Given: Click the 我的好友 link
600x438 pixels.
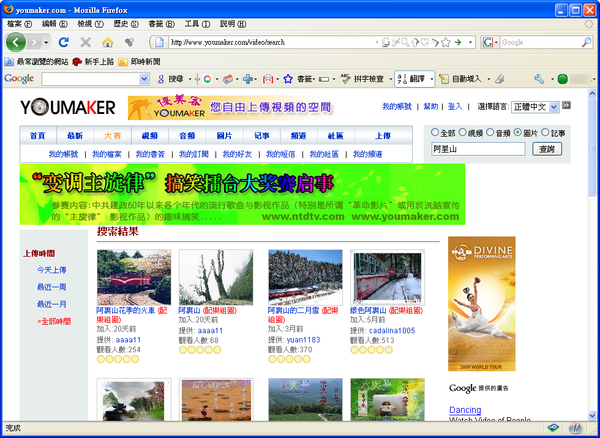Looking at the screenshot, I should (237, 154).
